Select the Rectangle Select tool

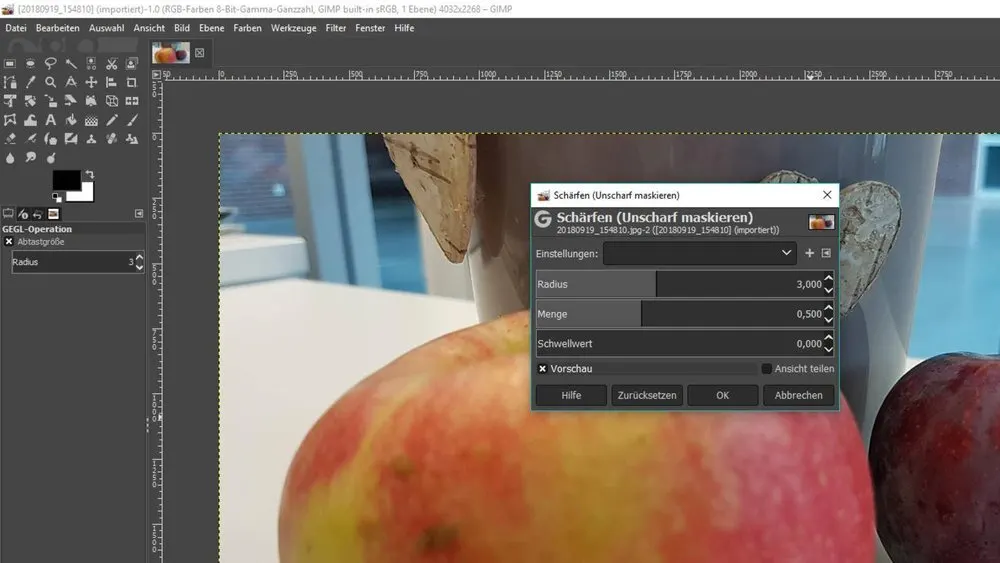click(x=10, y=64)
